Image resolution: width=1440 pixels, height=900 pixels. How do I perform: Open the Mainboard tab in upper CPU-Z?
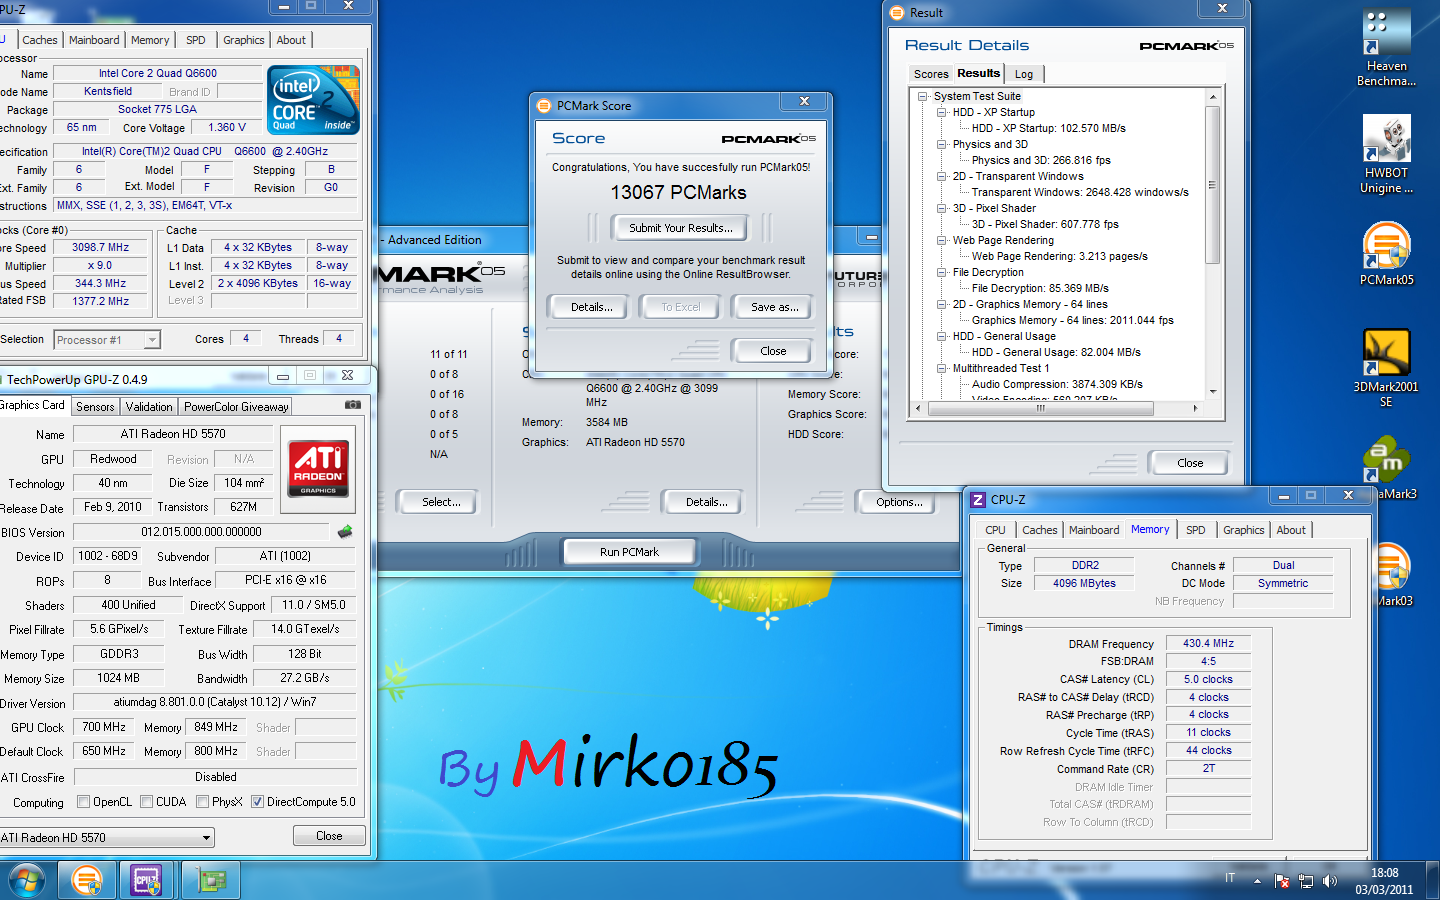click(94, 40)
